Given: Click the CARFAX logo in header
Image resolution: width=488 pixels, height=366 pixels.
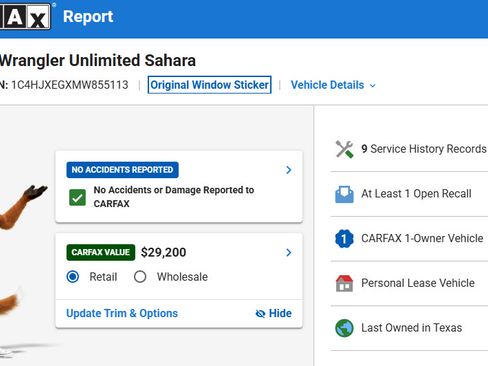Looking at the screenshot, I should pos(25,16).
